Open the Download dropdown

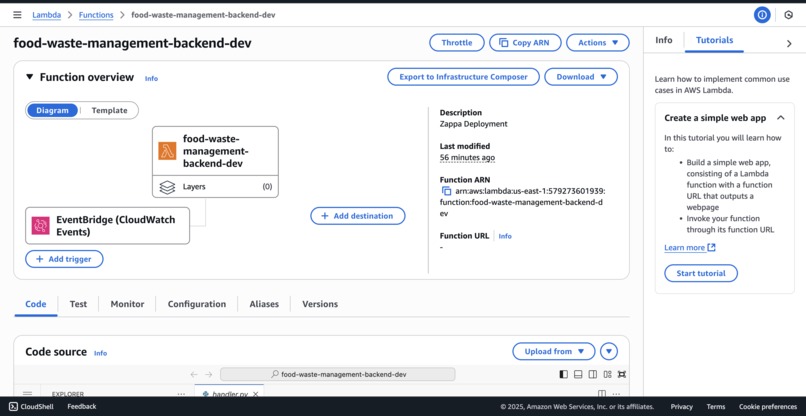581,77
